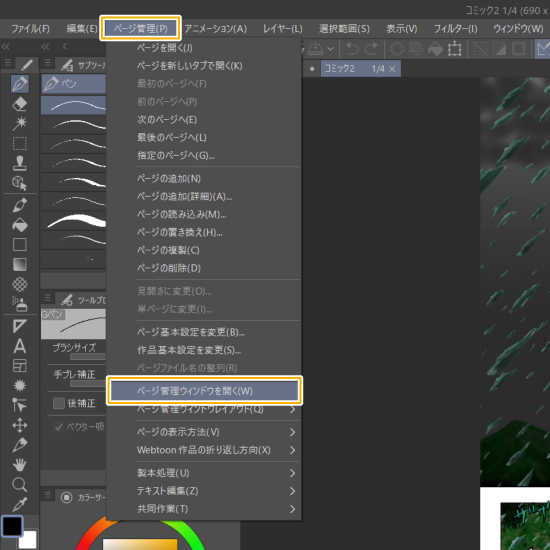The image size is (550, 550).
Task: Close the コミック2 tab
Action: click(x=392, y=69)
